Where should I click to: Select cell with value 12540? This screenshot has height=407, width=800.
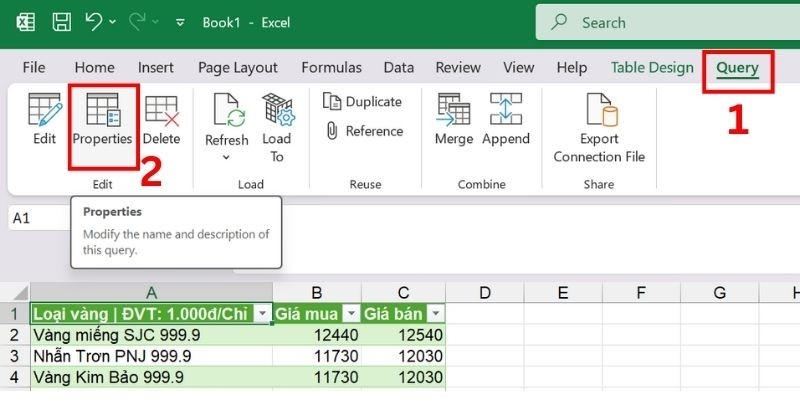point(403,335)
